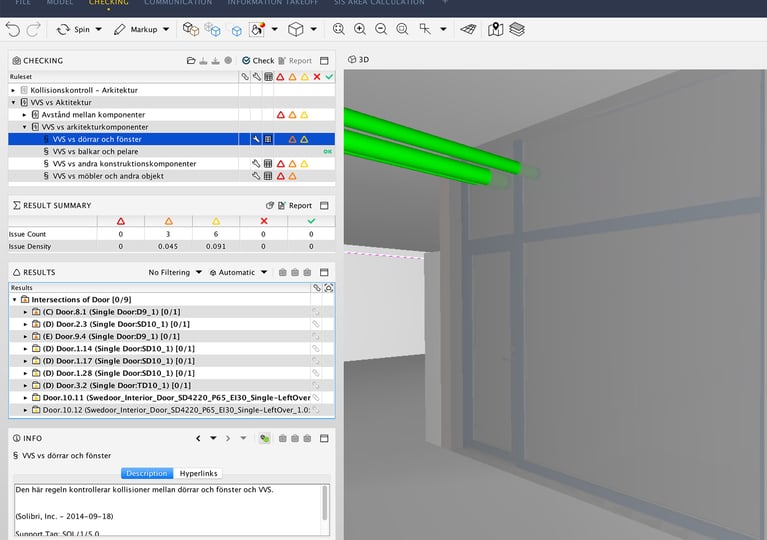Click the Info forward navigation arrow

tap(228, 438)
